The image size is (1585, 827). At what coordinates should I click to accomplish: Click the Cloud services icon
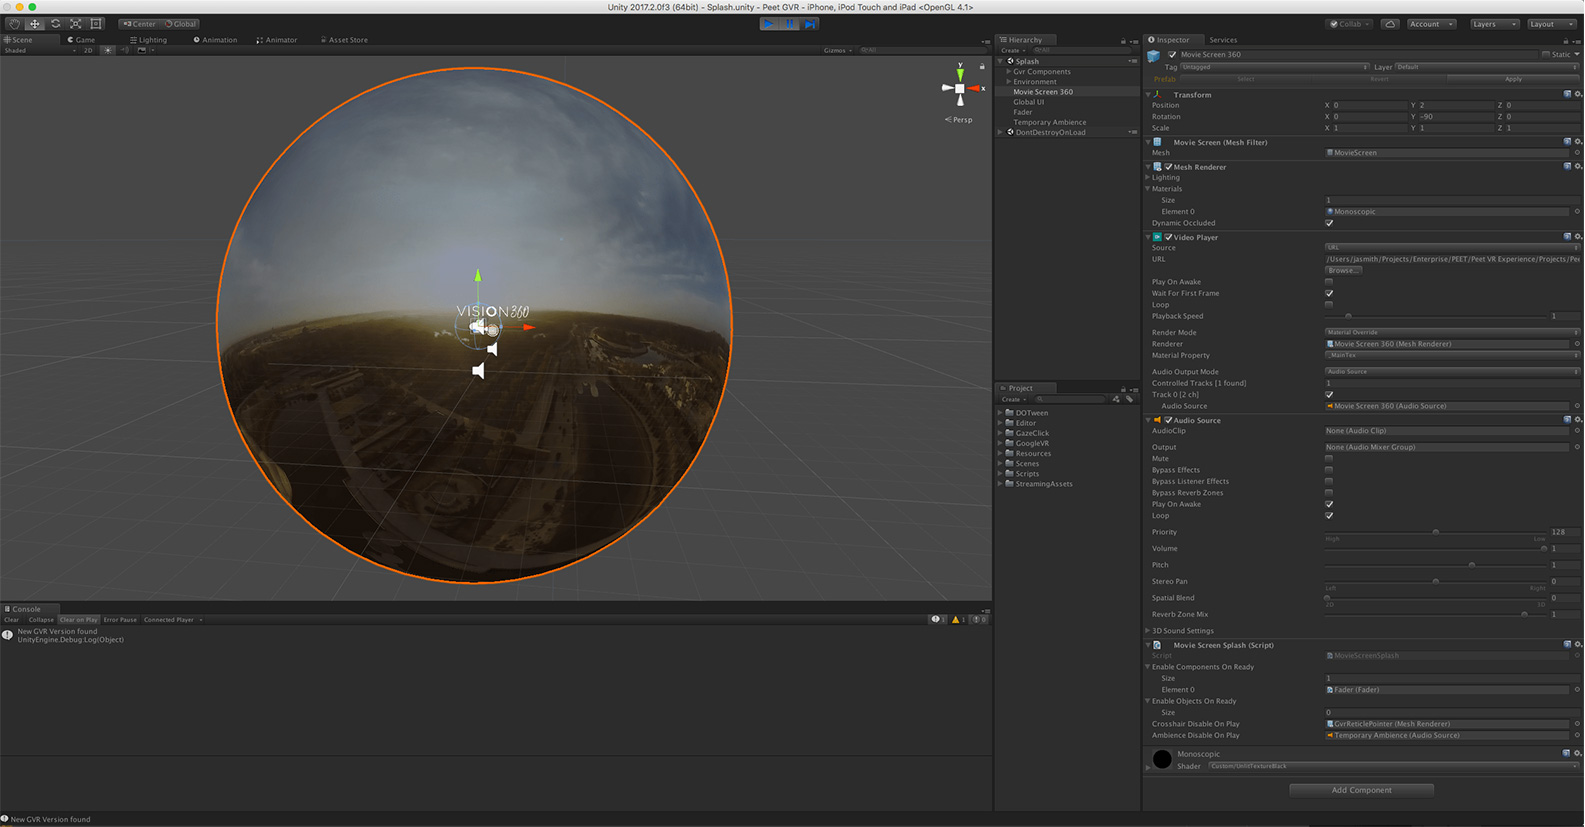pos(1390,24)
